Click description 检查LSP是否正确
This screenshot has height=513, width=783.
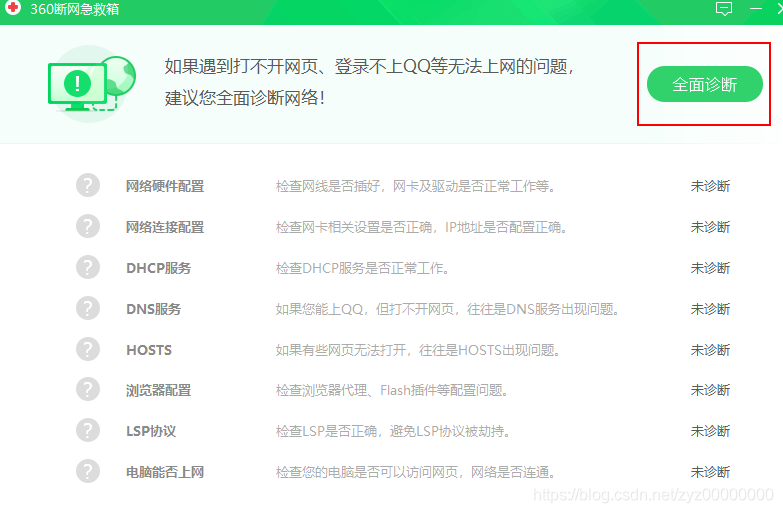pos(393,431)
